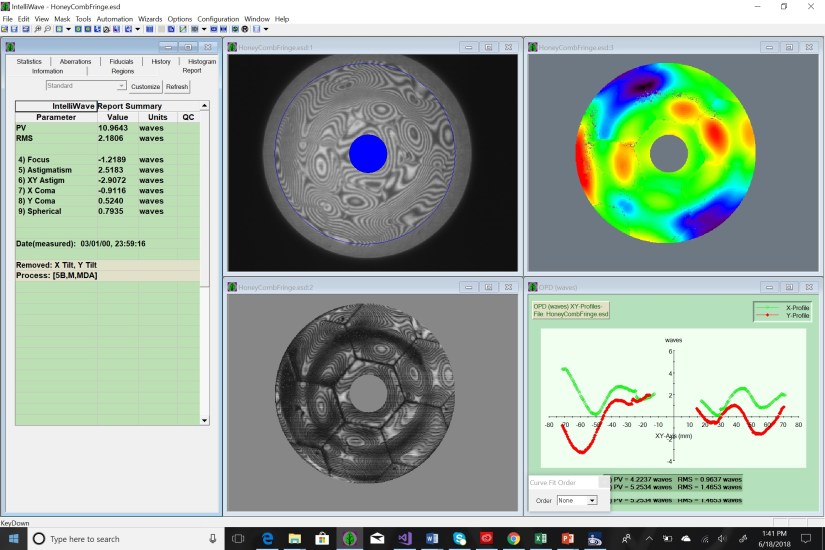Click the leftmost icon in the main toolbar
This screenshot has height=550, width=825.
coord(6,30)
